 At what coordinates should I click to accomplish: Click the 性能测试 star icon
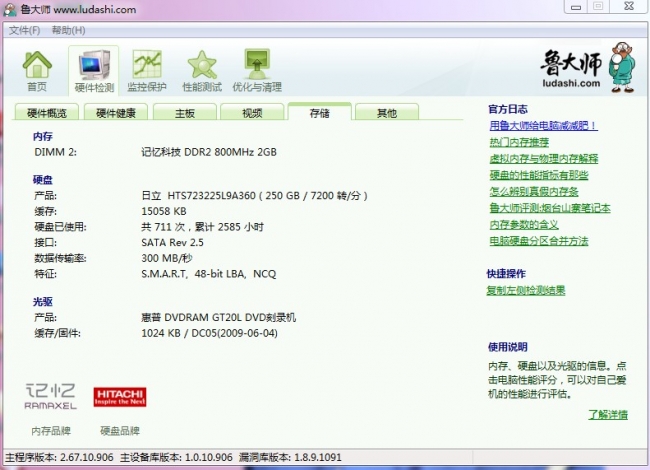201,70
